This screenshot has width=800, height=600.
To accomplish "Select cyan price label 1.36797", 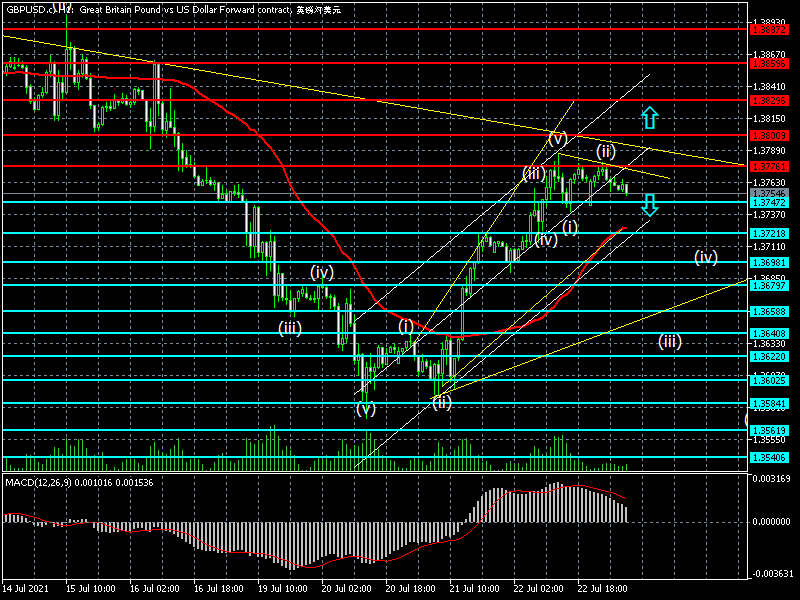I will click(769, 285).
